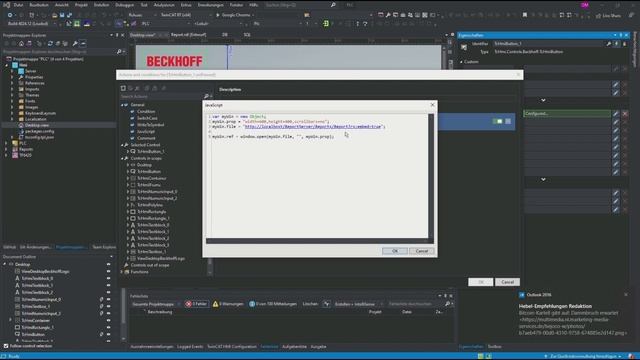Toggle visibility of TcHmiTextblock_0 in Document Outline
The image size is (640, 360).
click(x=109, y=278)
